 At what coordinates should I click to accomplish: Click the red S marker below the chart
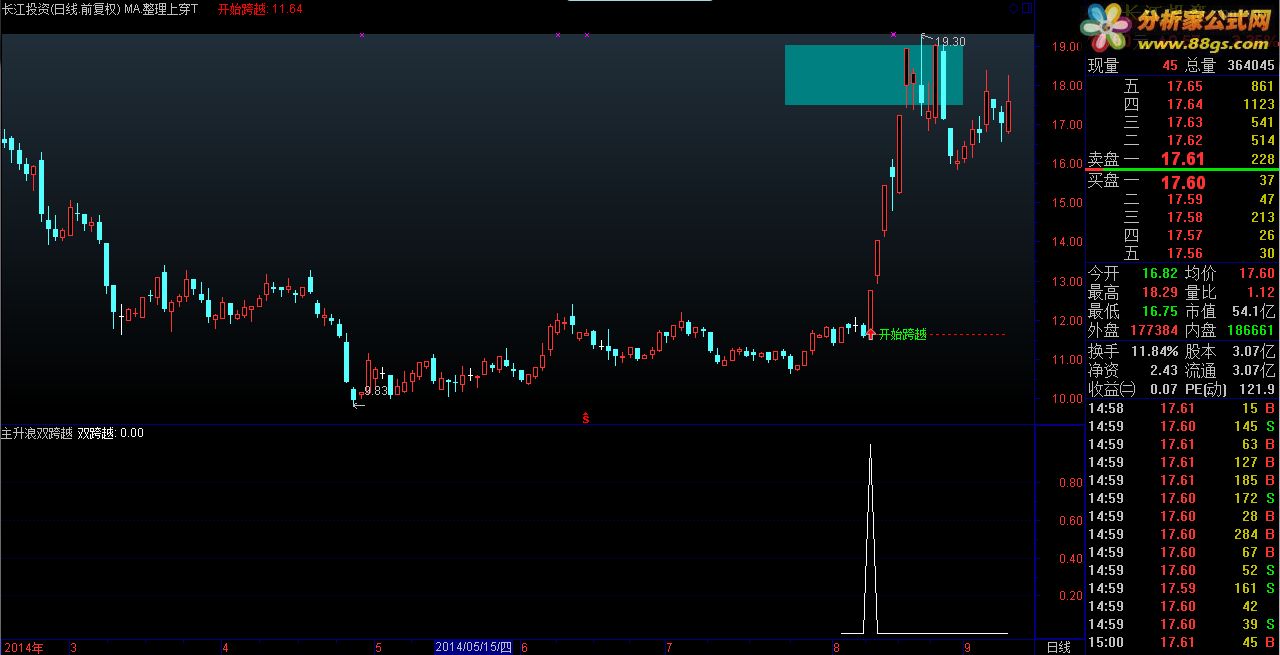click(586, 418)
